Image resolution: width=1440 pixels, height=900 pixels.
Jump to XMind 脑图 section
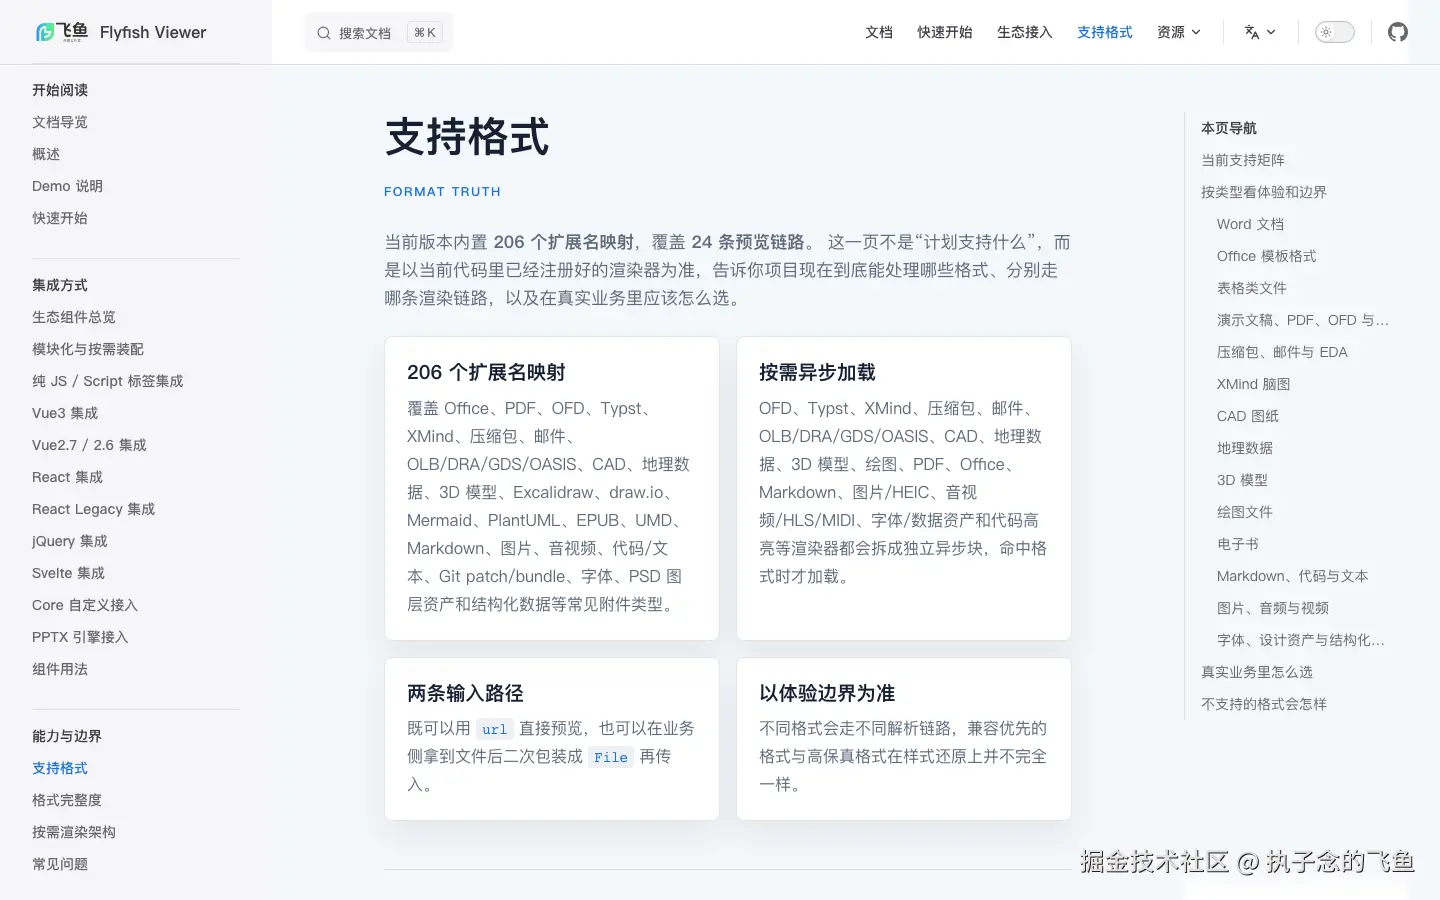[x=1253, y=384]
